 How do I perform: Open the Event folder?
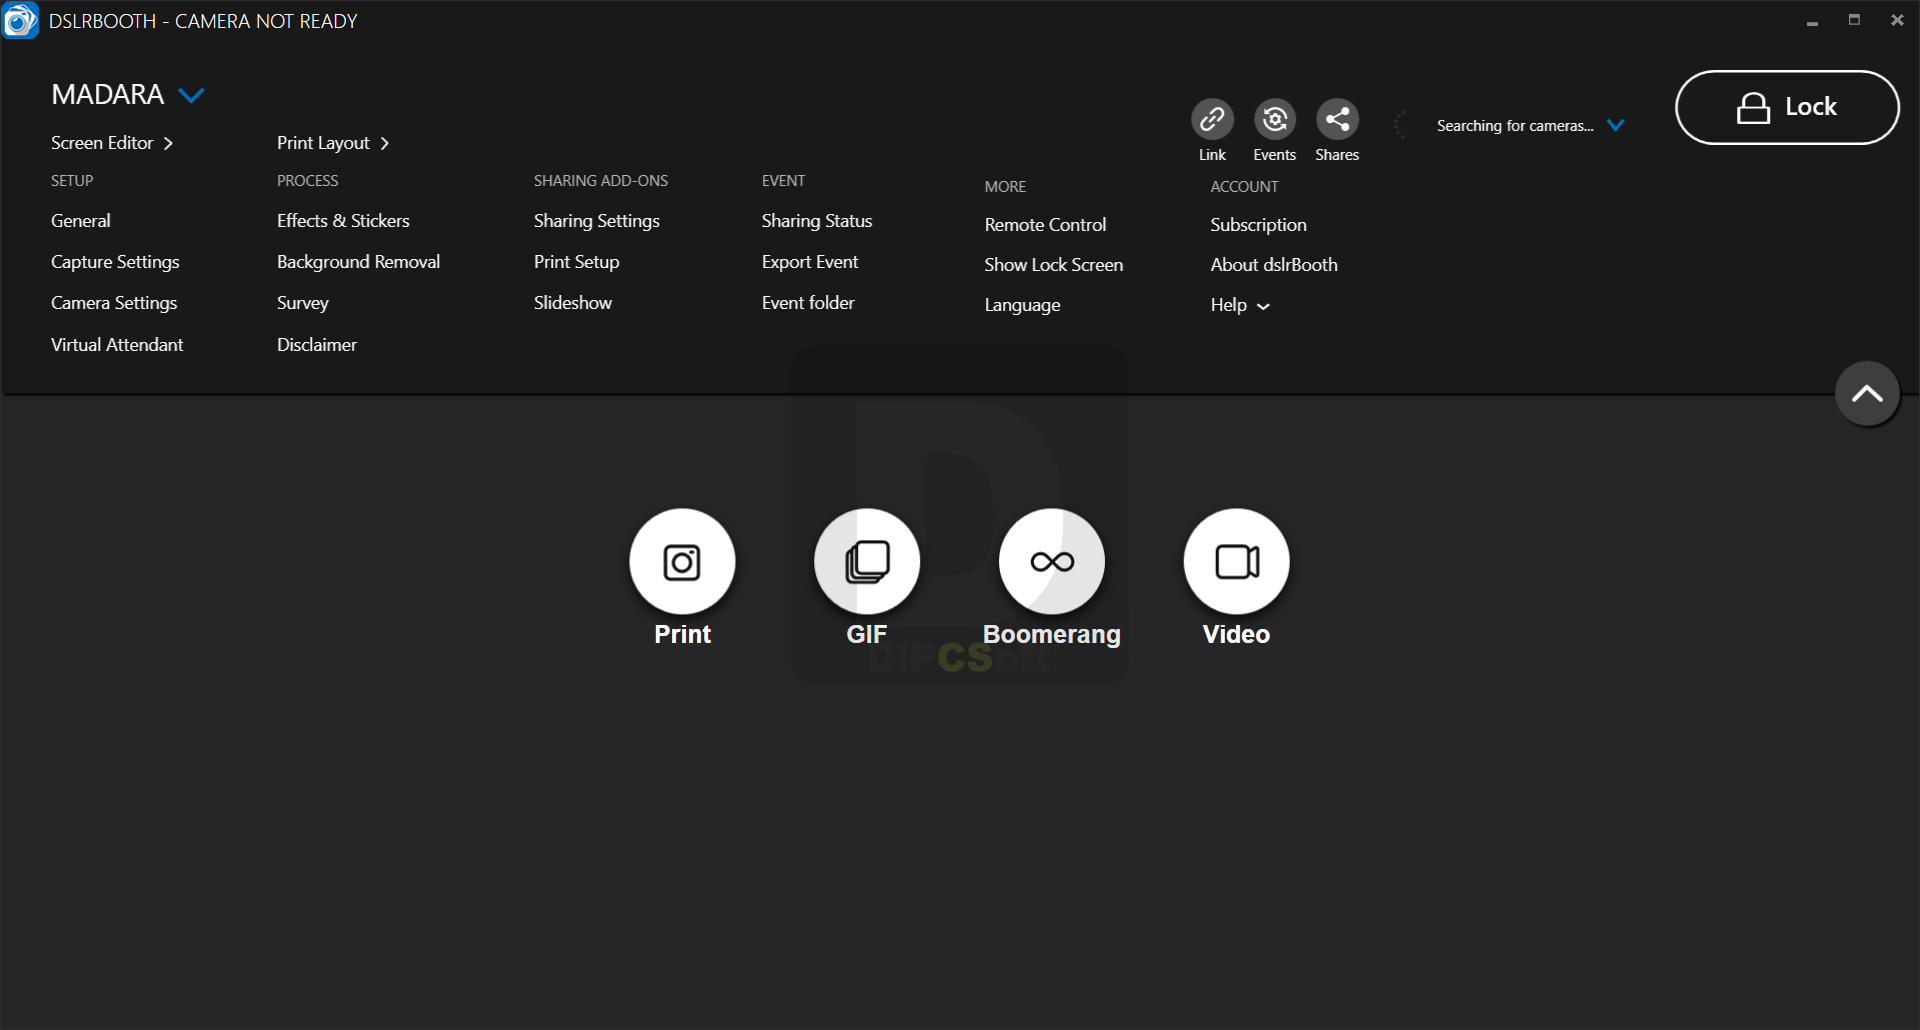pos(808,303)
